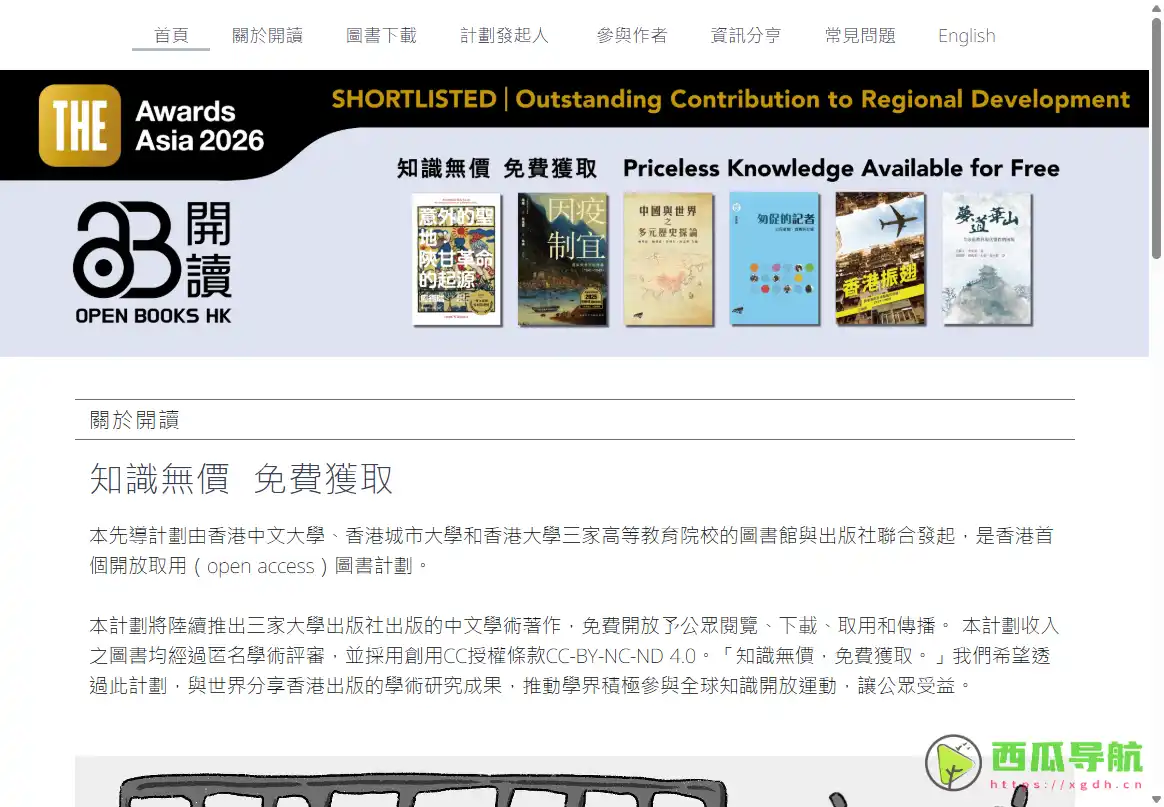Open the 匆促的記者 book cover
Screen dimensions: 1164x807
[x=775, y=258]
